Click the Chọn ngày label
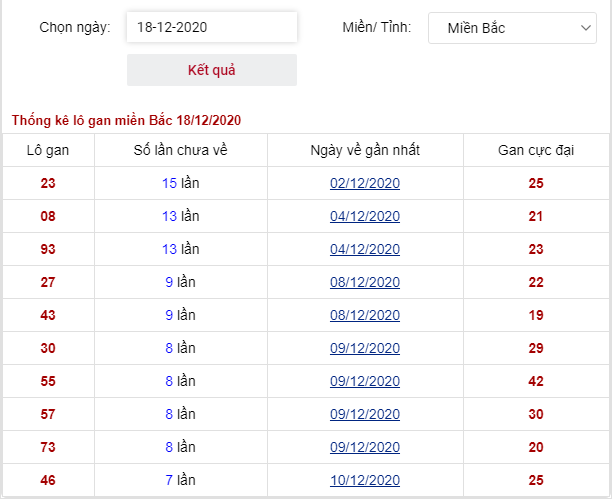The width and height of the screenshot is (614, 499). click(x=75, y=27)
